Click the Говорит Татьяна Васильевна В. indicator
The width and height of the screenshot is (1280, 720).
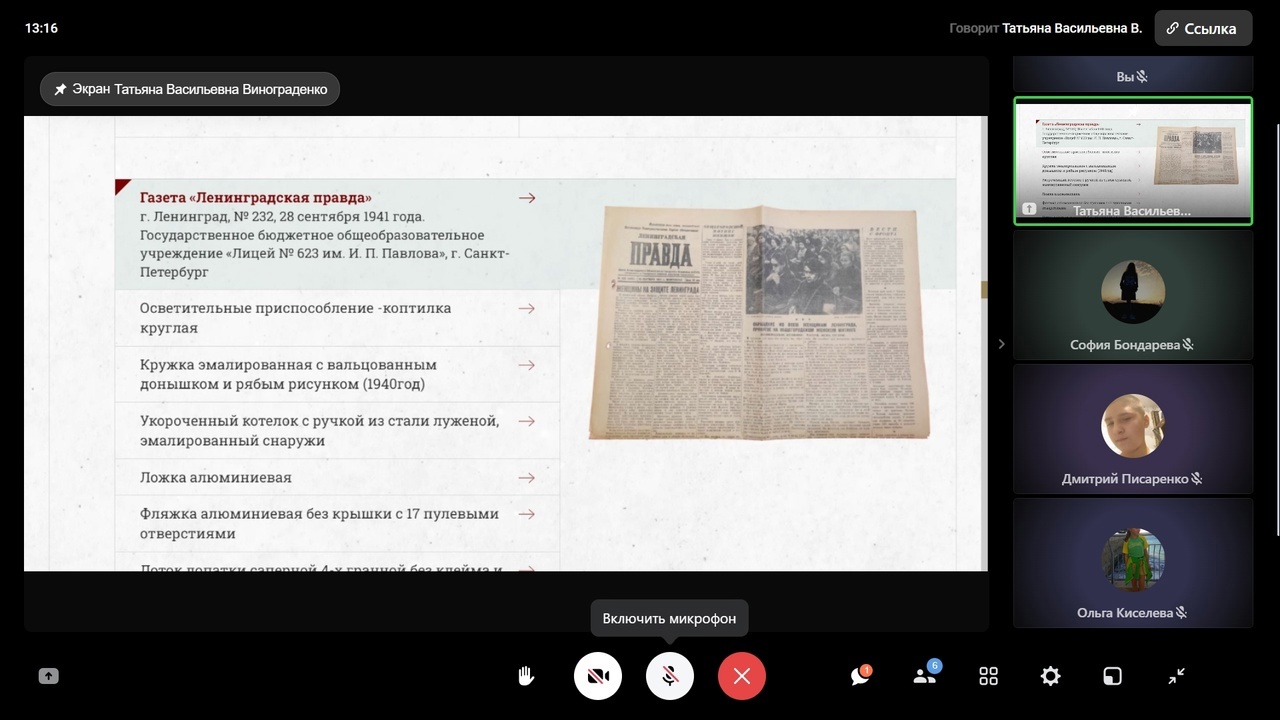click(1045, 28)
